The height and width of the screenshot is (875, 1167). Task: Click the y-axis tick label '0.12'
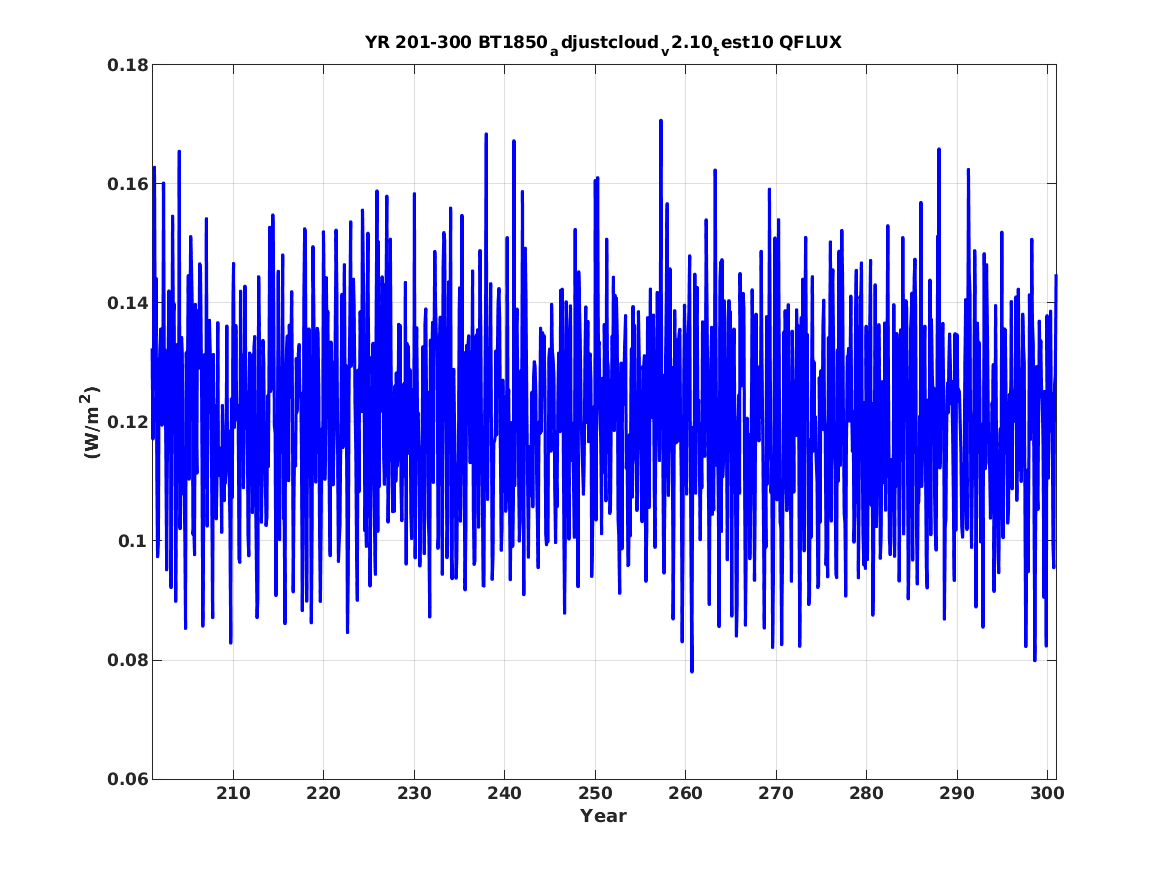click(127, 422)
